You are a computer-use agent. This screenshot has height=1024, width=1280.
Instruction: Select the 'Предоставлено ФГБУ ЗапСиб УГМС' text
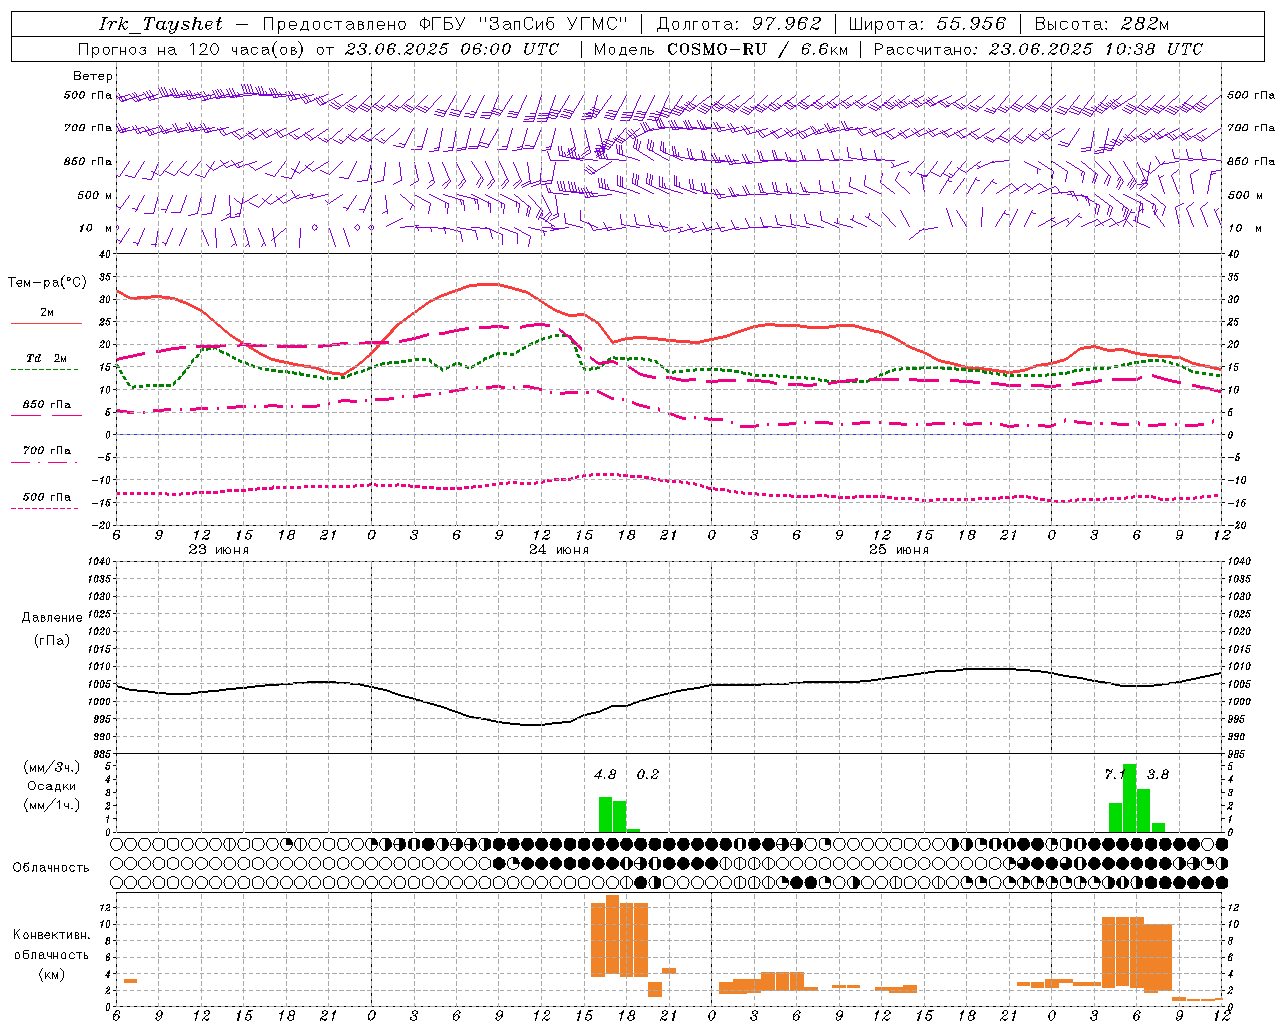444,24
